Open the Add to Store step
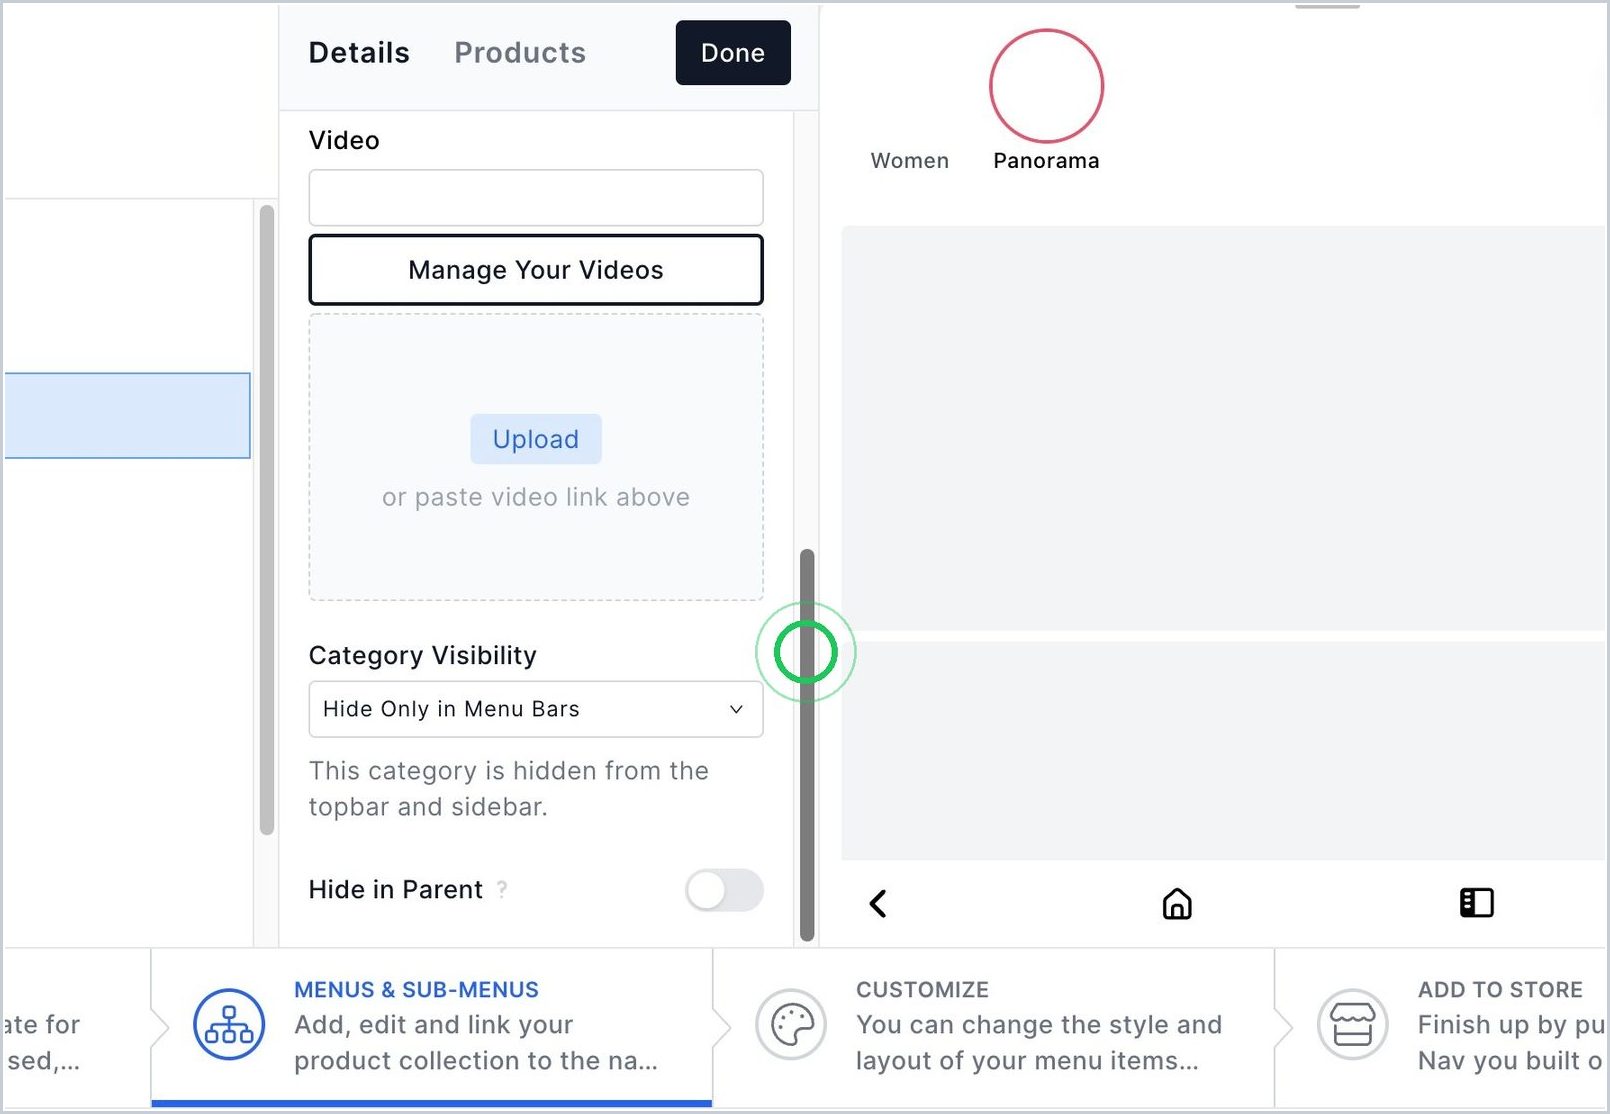Screen dimensions: 1610x1114 pos(1442,1026)
